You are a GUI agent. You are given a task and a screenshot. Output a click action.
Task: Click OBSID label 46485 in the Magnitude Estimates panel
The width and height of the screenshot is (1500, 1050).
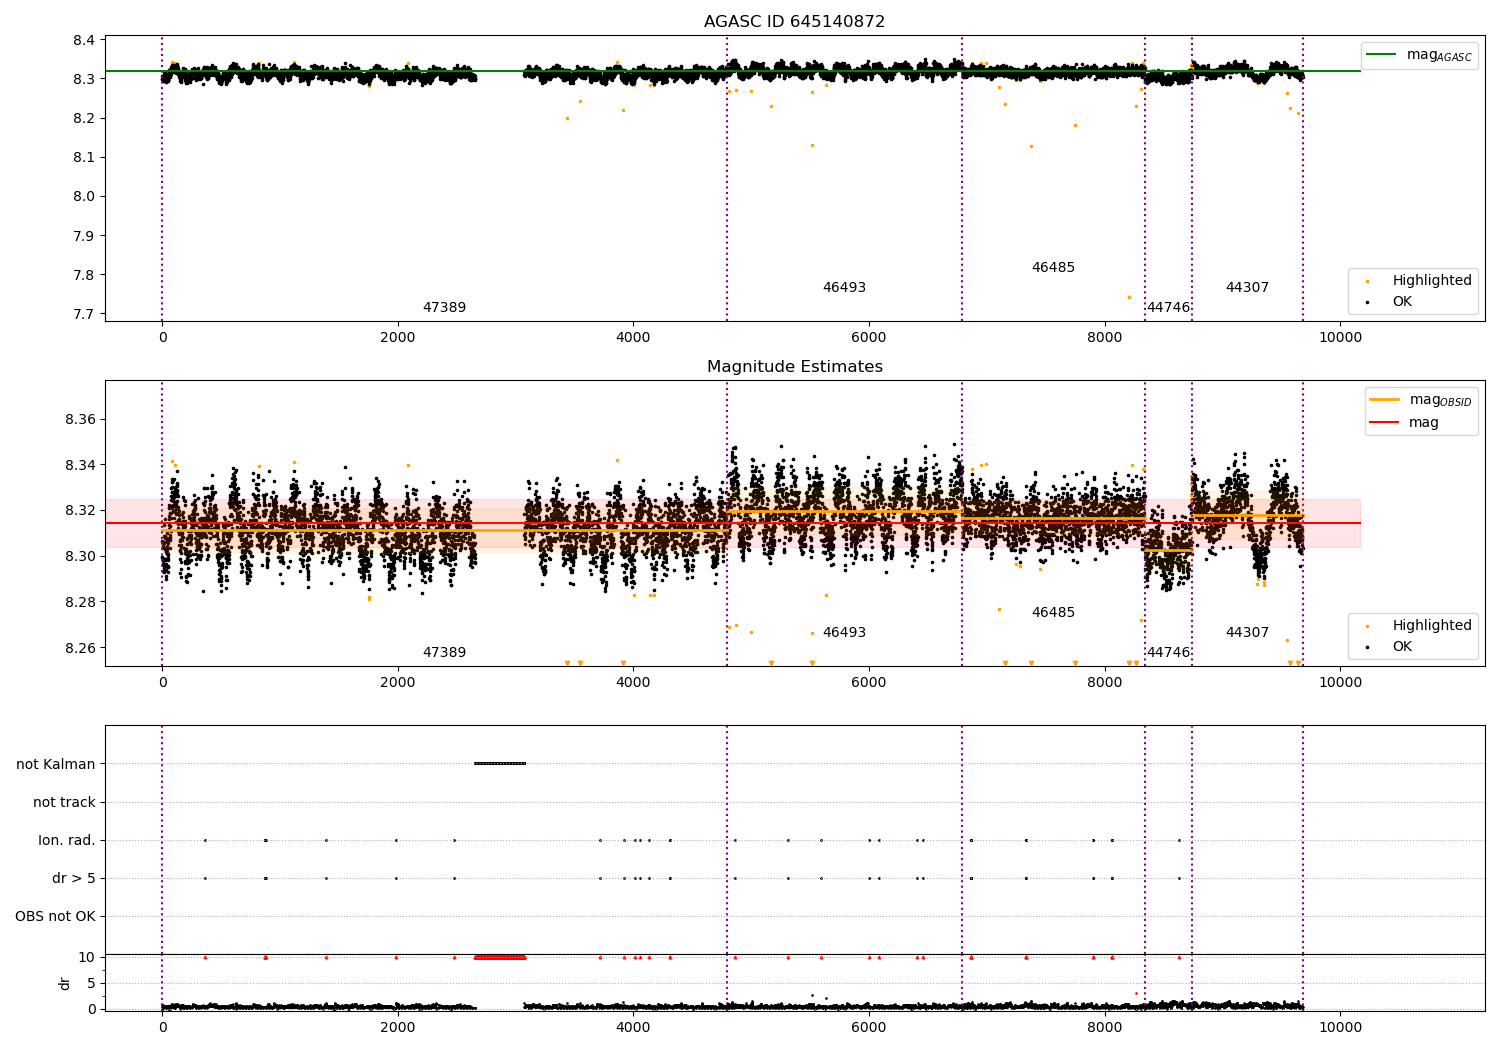[1053, 612]
